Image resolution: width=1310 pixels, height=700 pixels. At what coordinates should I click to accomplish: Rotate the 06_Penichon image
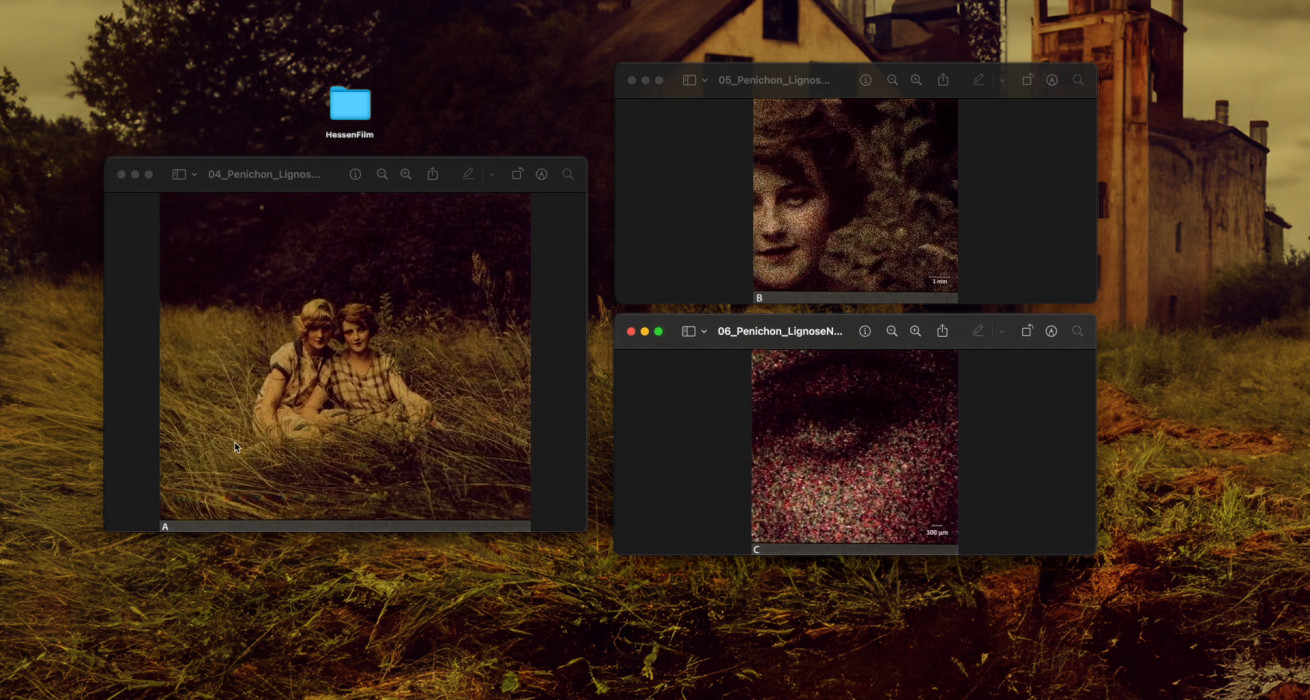[1027, 331]
